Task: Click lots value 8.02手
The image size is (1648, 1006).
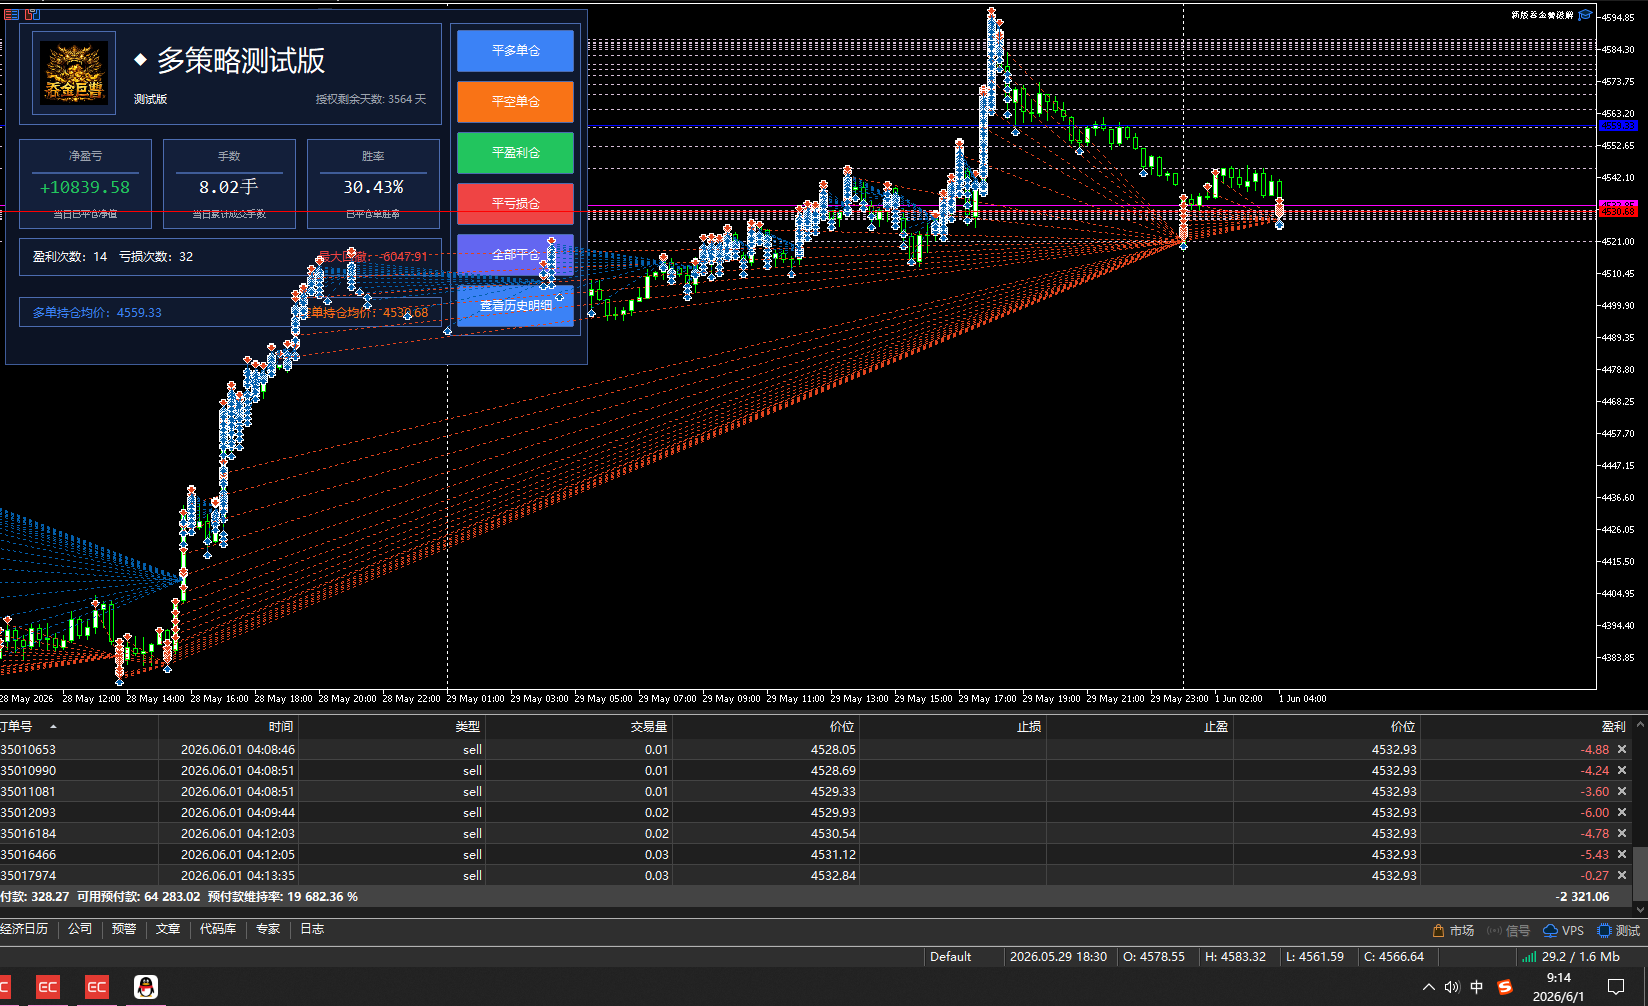Action: [x=228, y=187]
